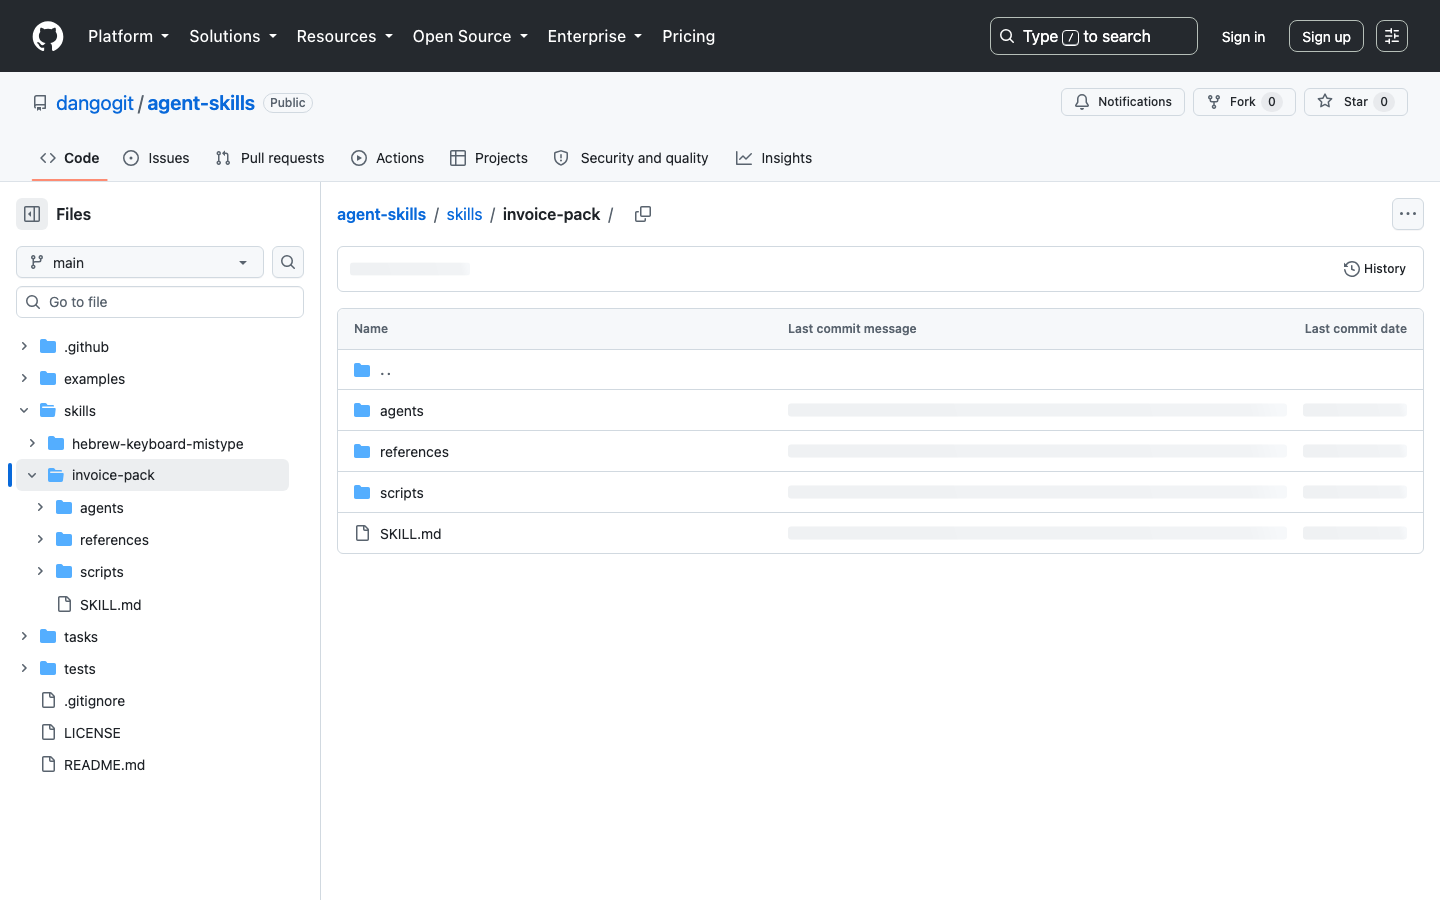Star the agent-skills repository

pos(1356,102)
